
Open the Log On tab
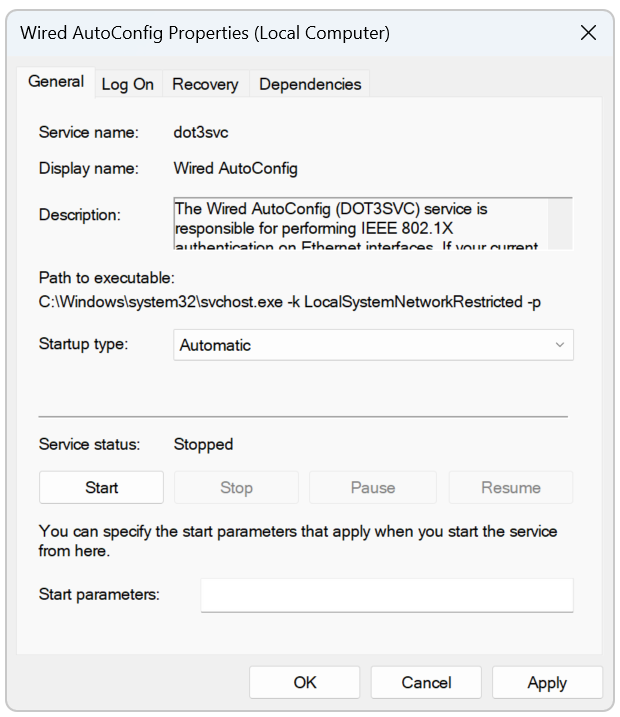pos(127,85)
